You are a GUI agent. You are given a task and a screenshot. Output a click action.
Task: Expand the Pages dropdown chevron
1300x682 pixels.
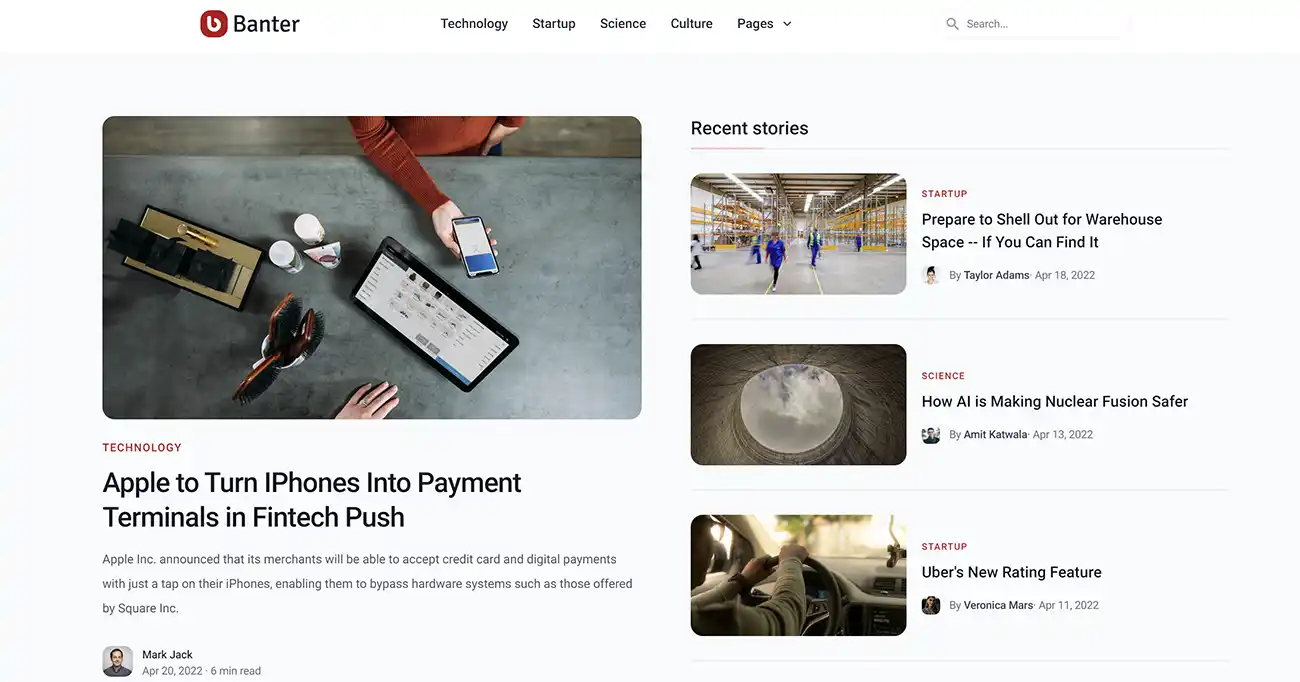(787, 24)
